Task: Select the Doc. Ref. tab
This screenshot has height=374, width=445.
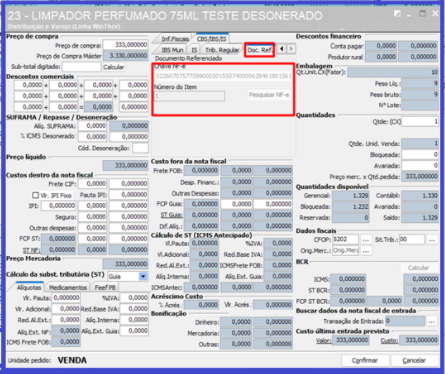Action: pyautogui.click(x=259, y=50)
